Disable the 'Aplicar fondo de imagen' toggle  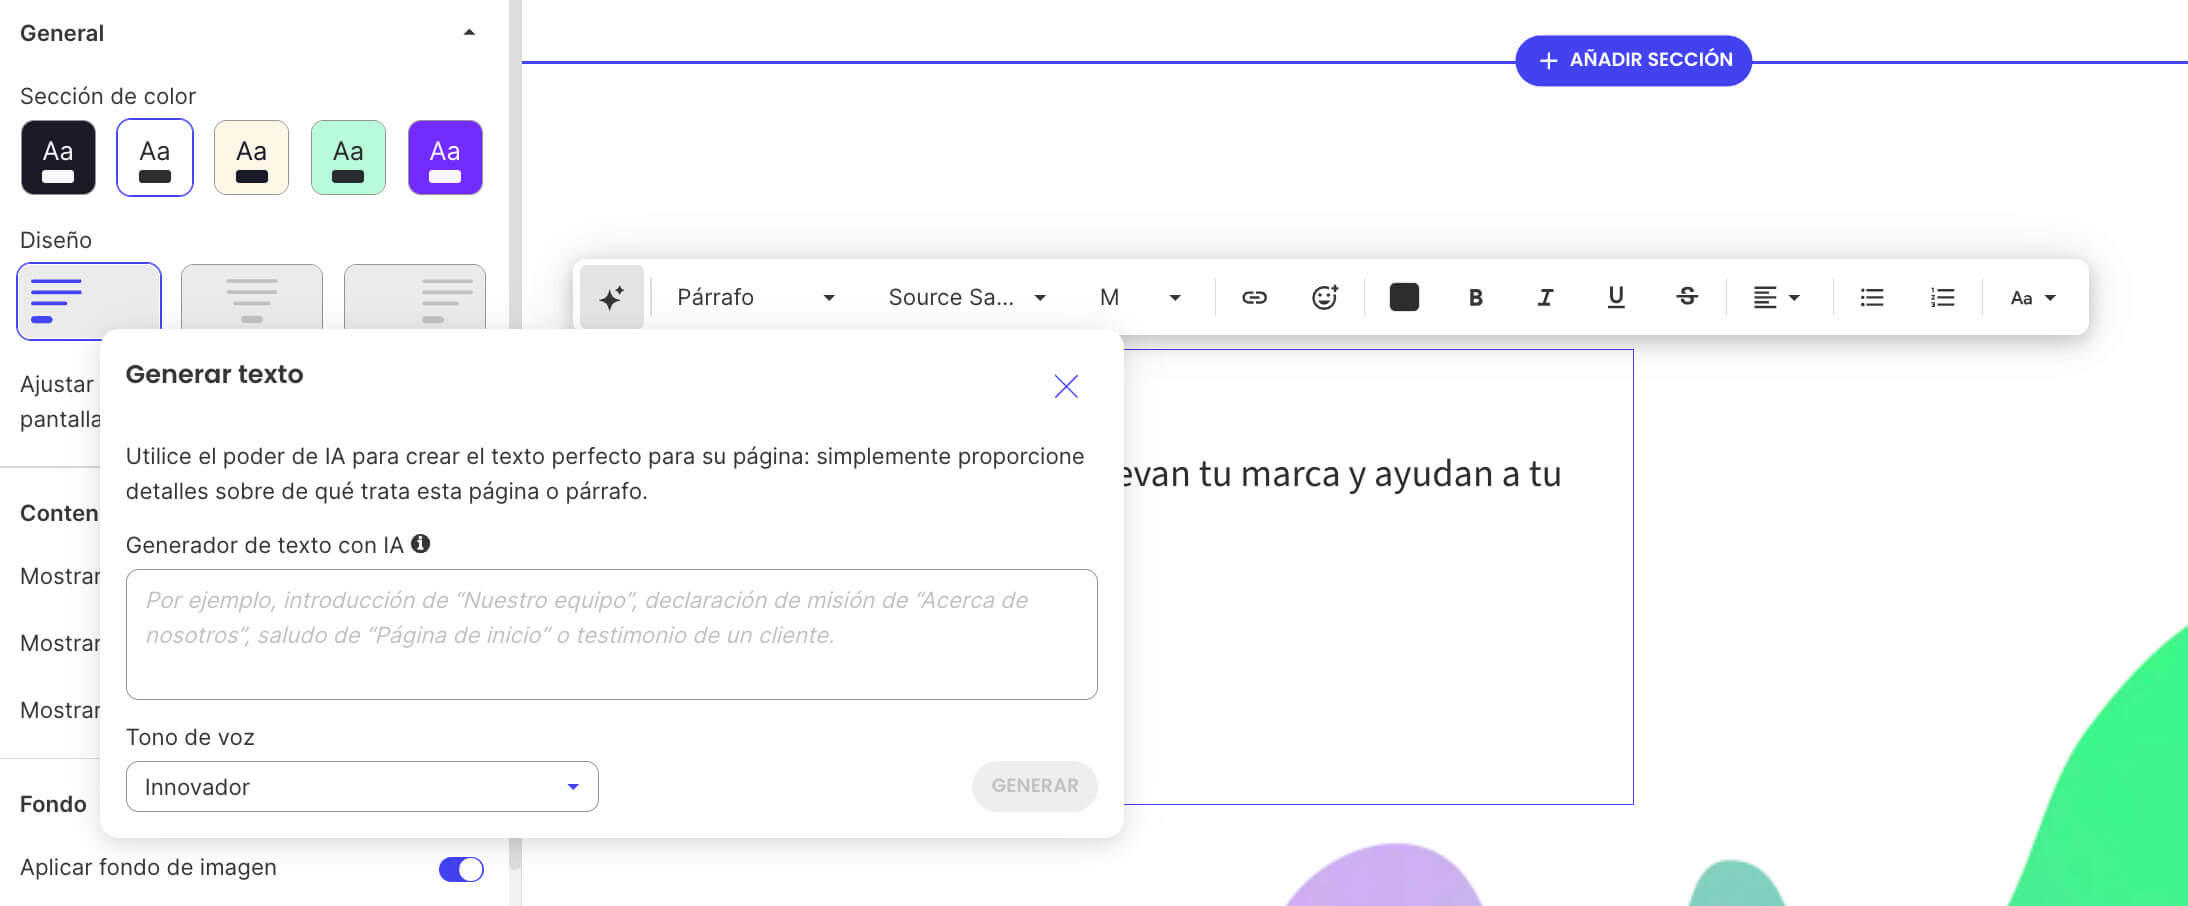(461, 869)
